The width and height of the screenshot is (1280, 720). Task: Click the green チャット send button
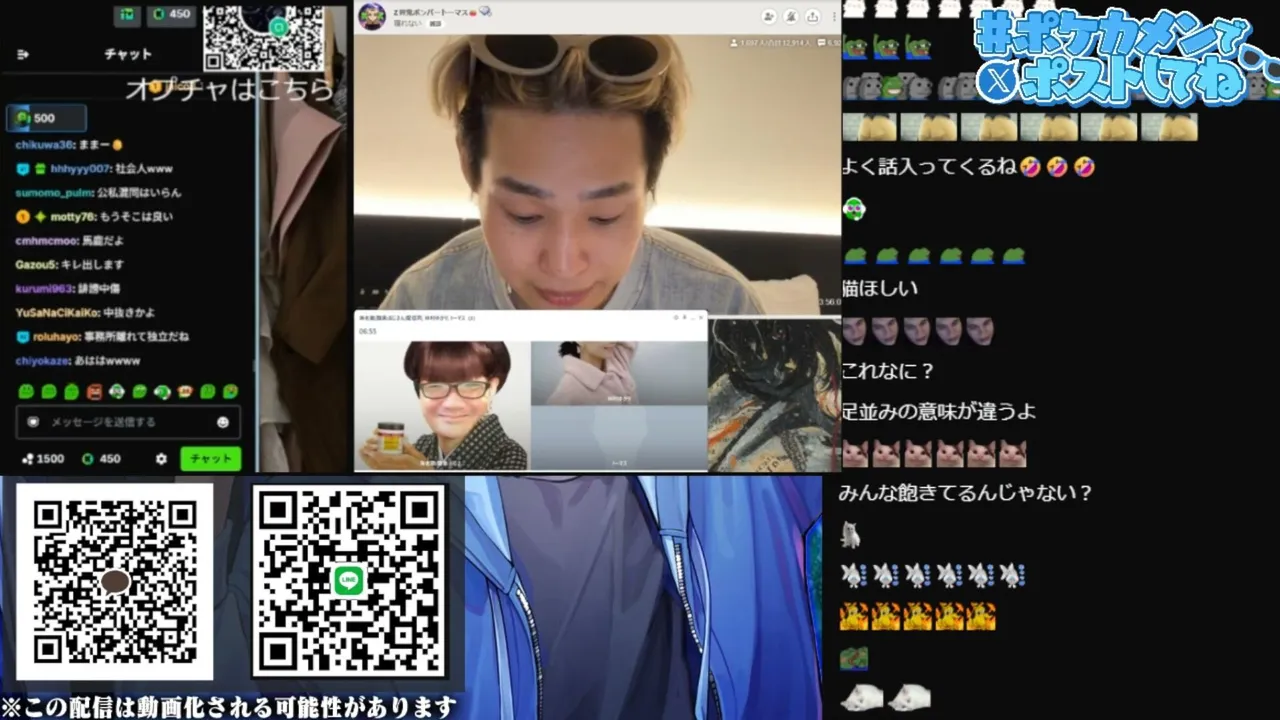pyautogui.click(x=210, y=459)
